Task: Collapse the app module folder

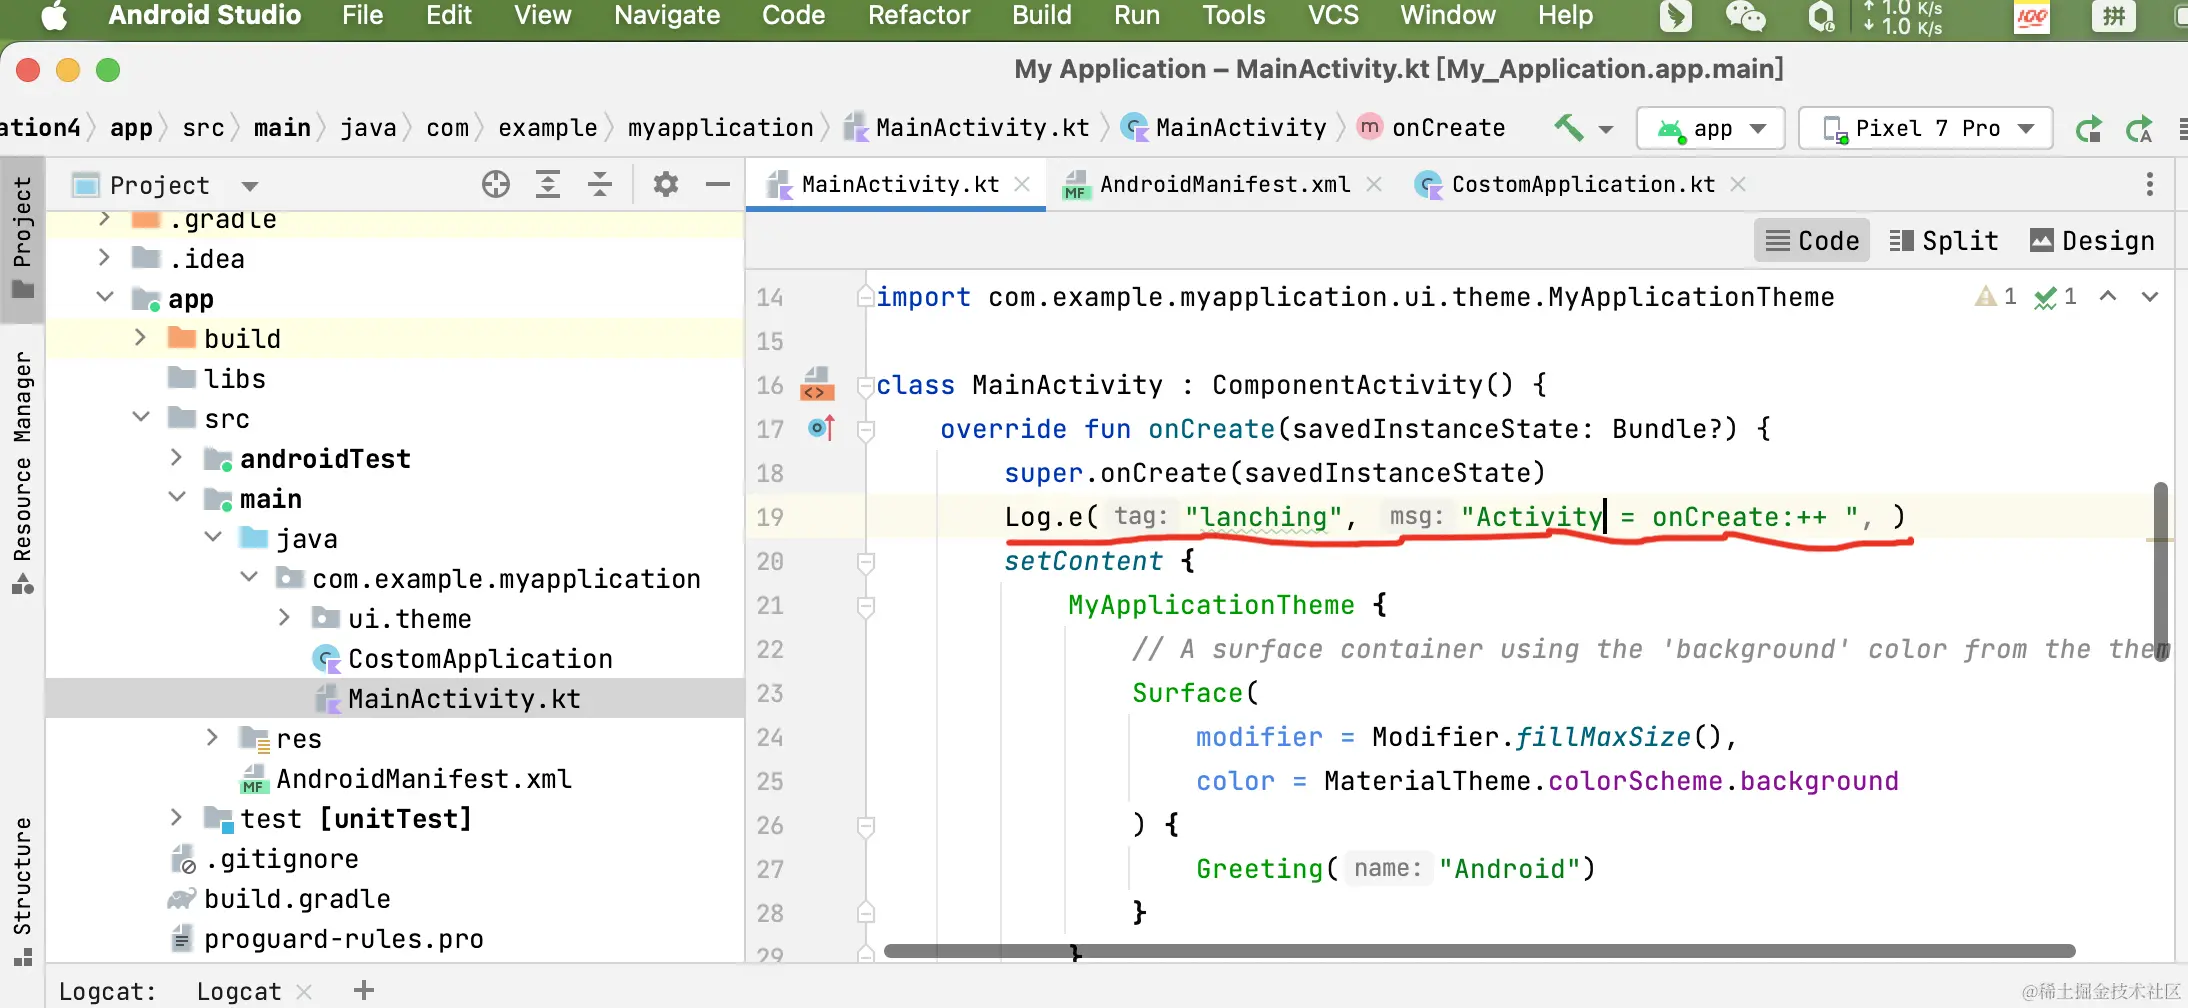Action: (104, 298)
